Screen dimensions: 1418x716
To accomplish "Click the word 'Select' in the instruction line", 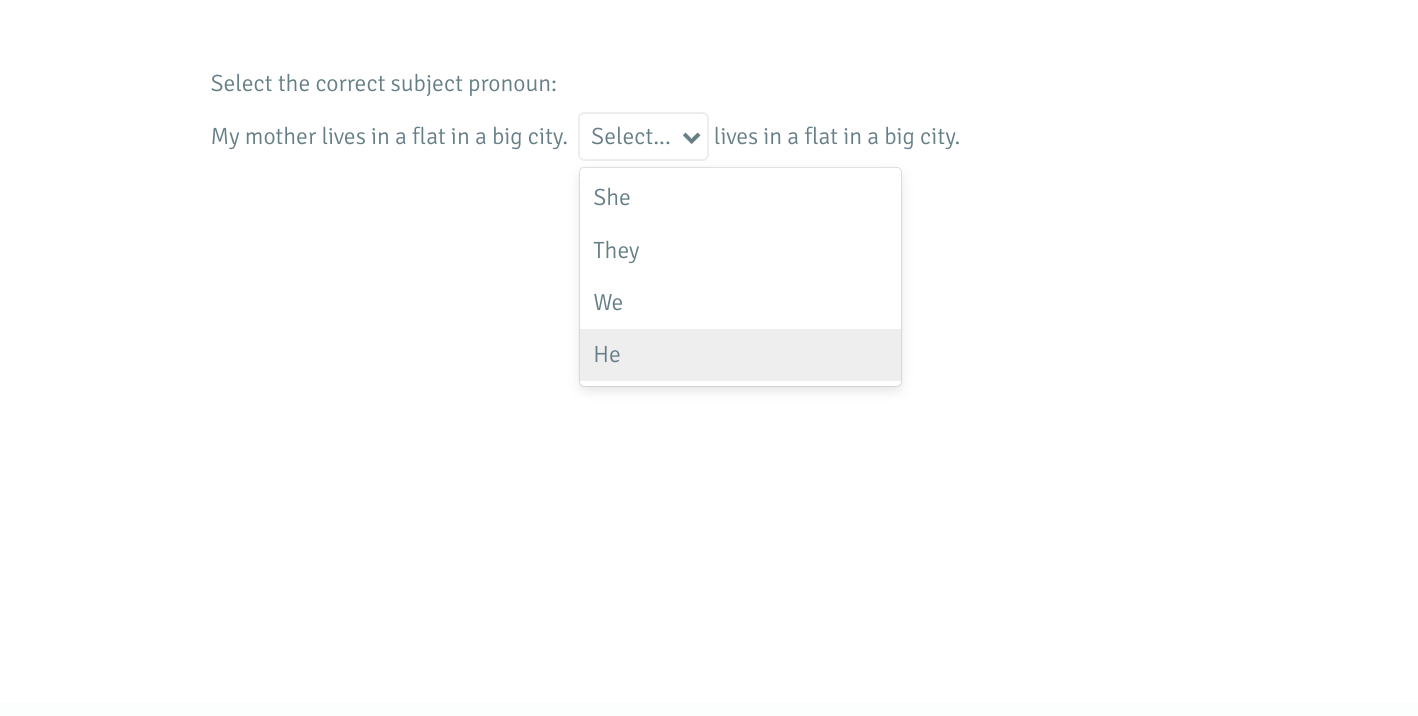I will pyautogui.click(x=241, y=84).
